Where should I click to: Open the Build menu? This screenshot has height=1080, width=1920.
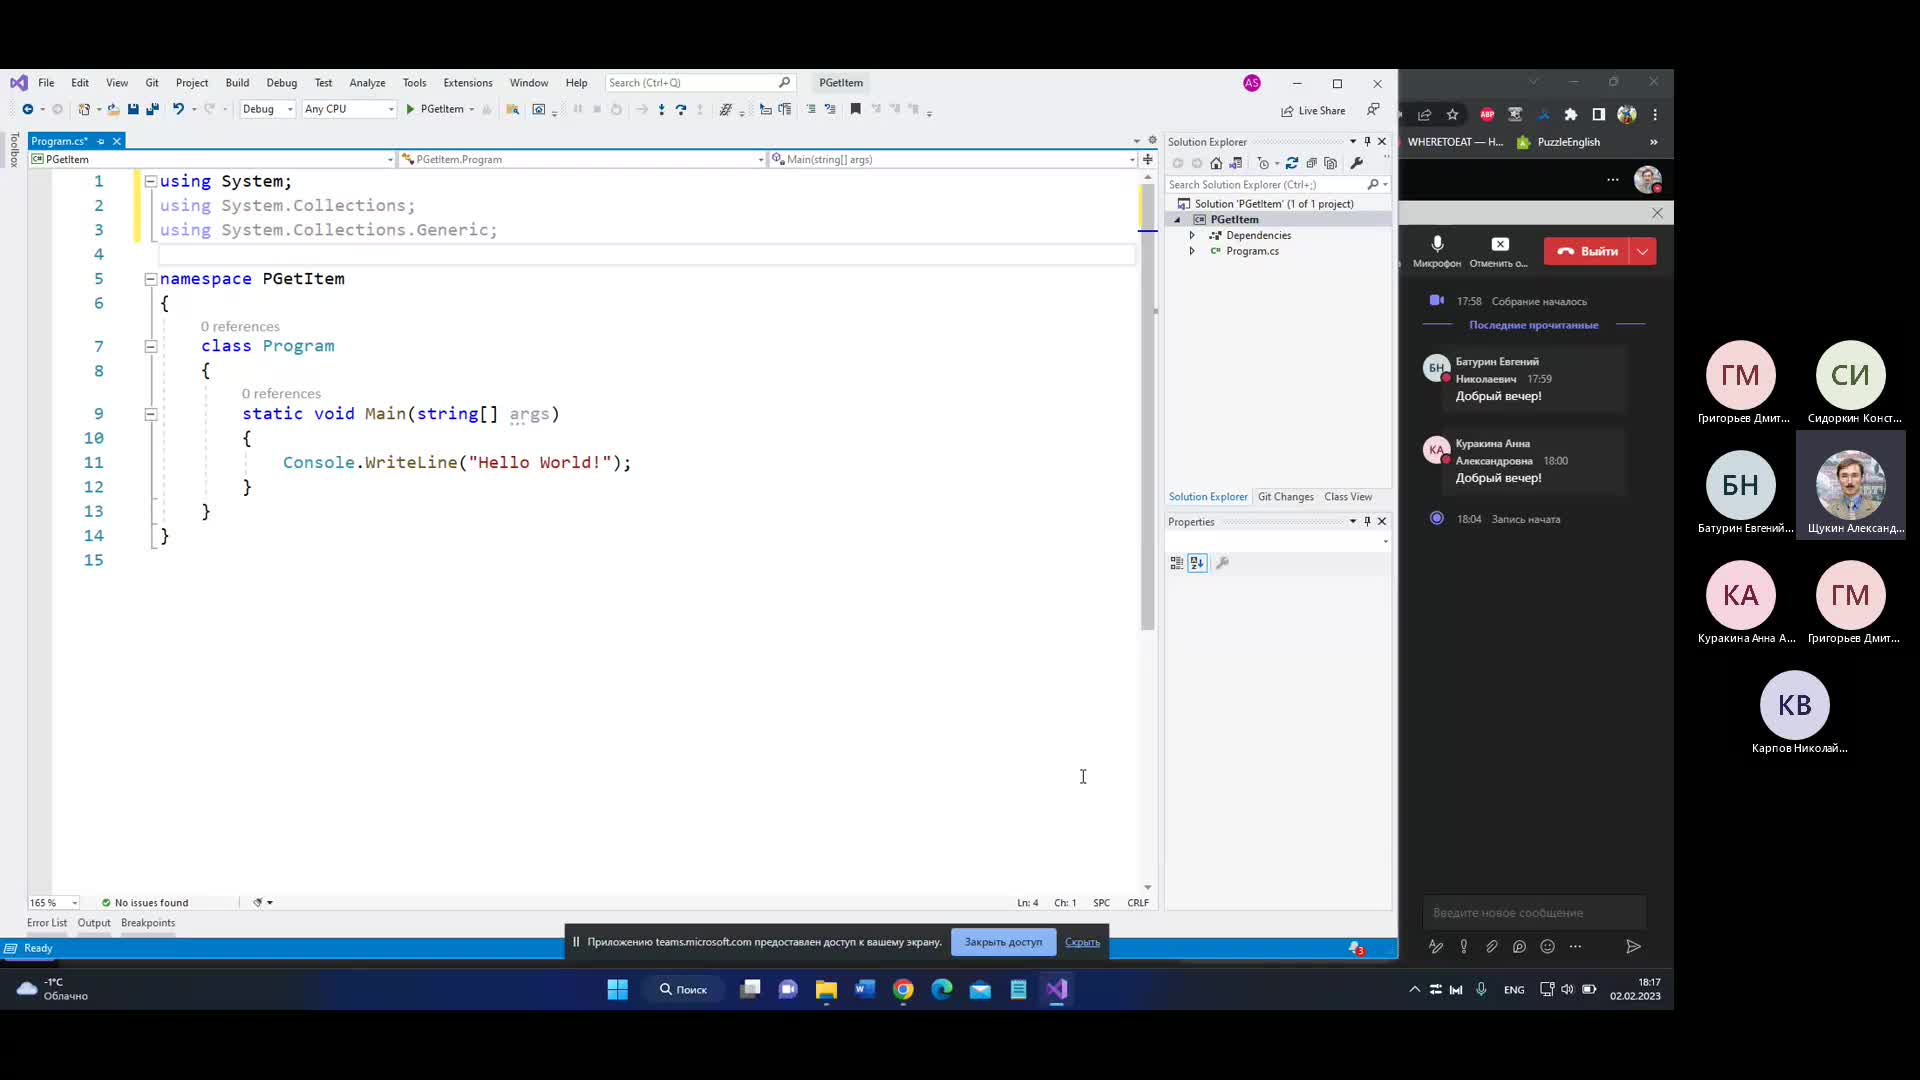click(237, 83)
